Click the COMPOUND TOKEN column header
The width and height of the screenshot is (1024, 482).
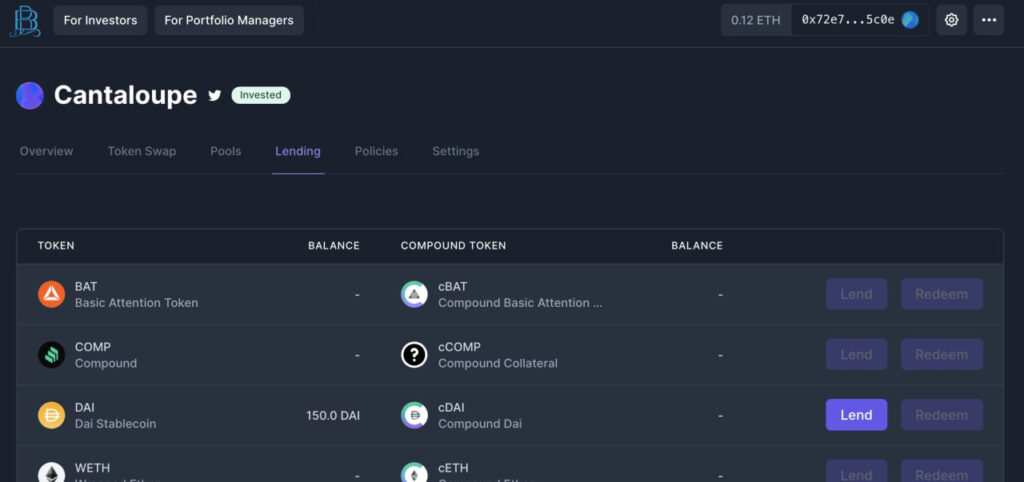tap(453, 246)
